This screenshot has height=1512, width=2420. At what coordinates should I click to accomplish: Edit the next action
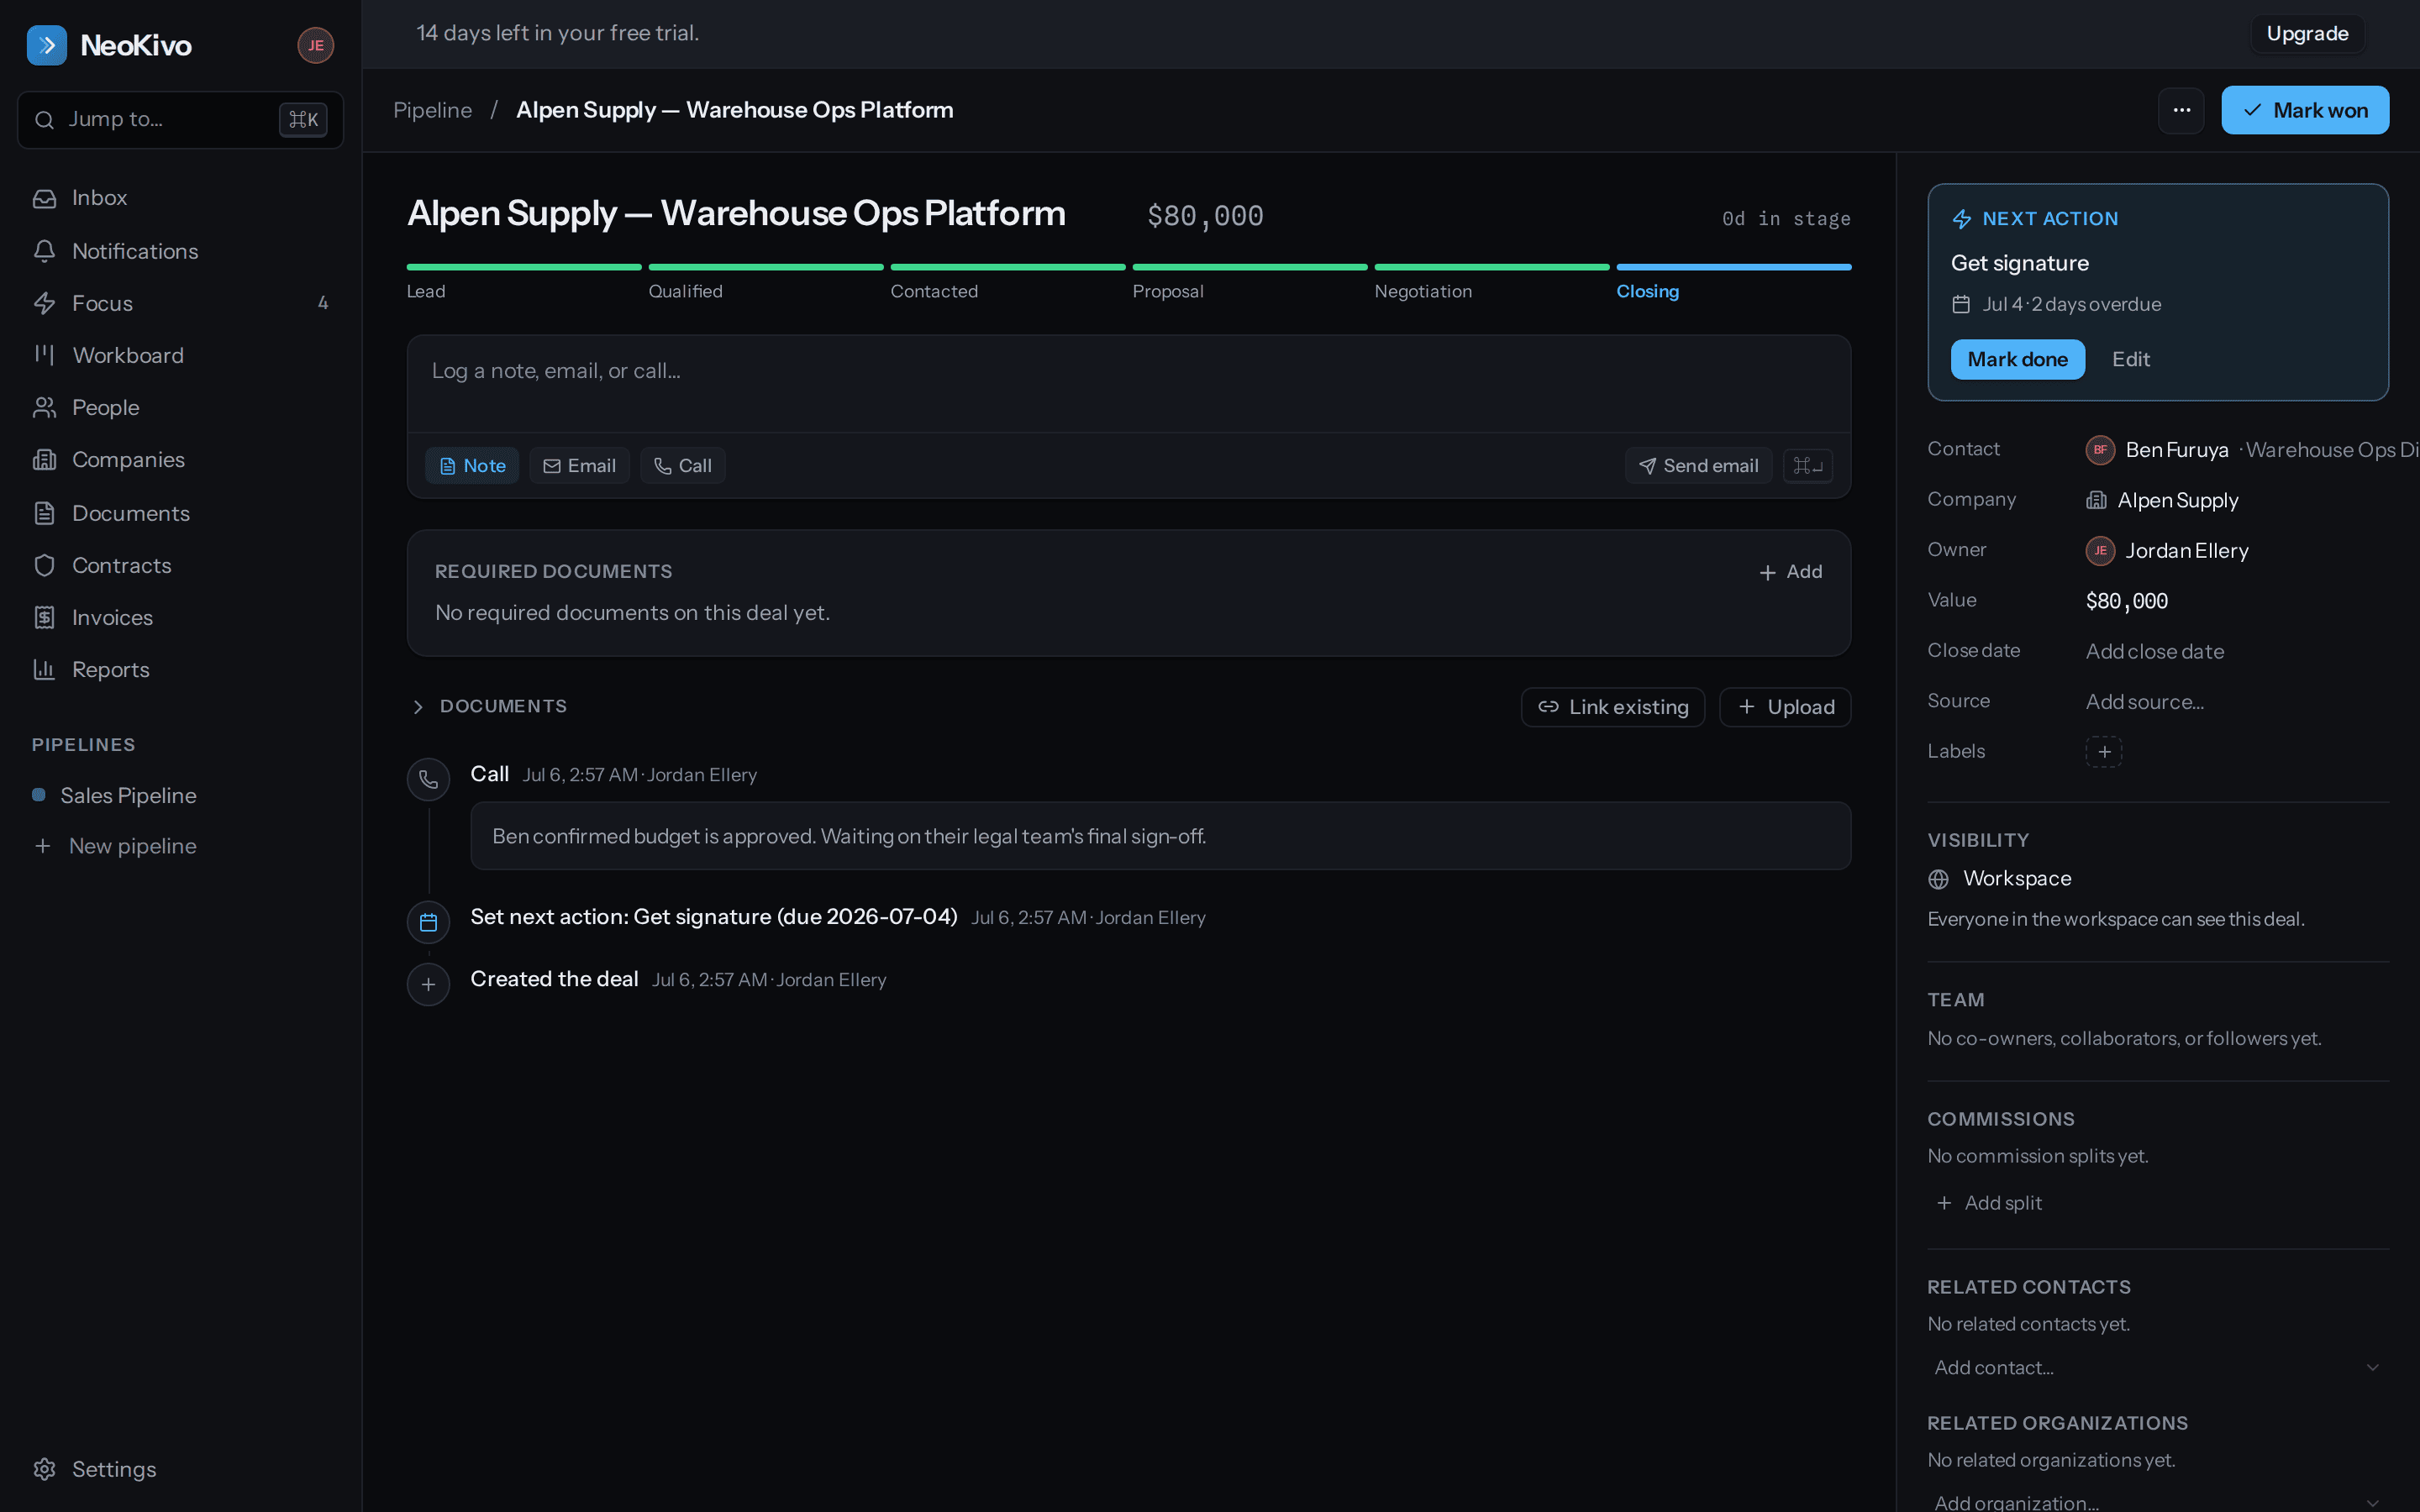(x=2130, y=360)
